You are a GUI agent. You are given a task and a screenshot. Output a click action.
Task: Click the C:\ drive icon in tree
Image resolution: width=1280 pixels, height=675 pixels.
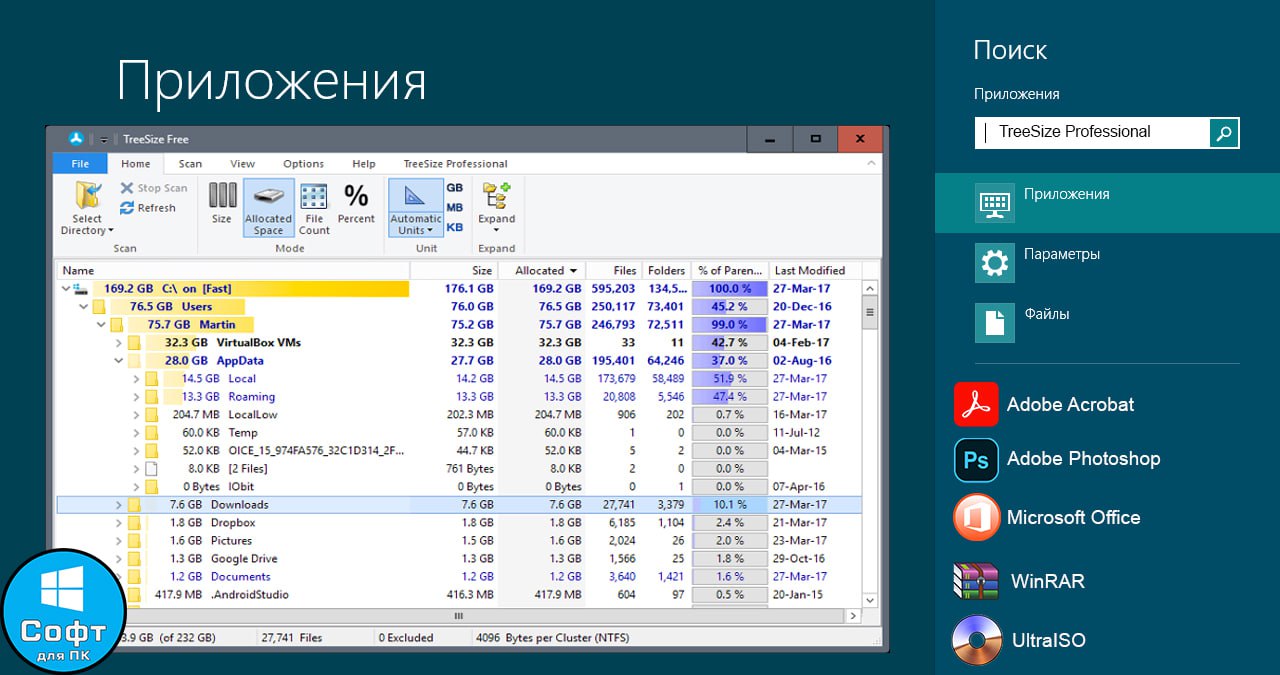coord(81,289)
